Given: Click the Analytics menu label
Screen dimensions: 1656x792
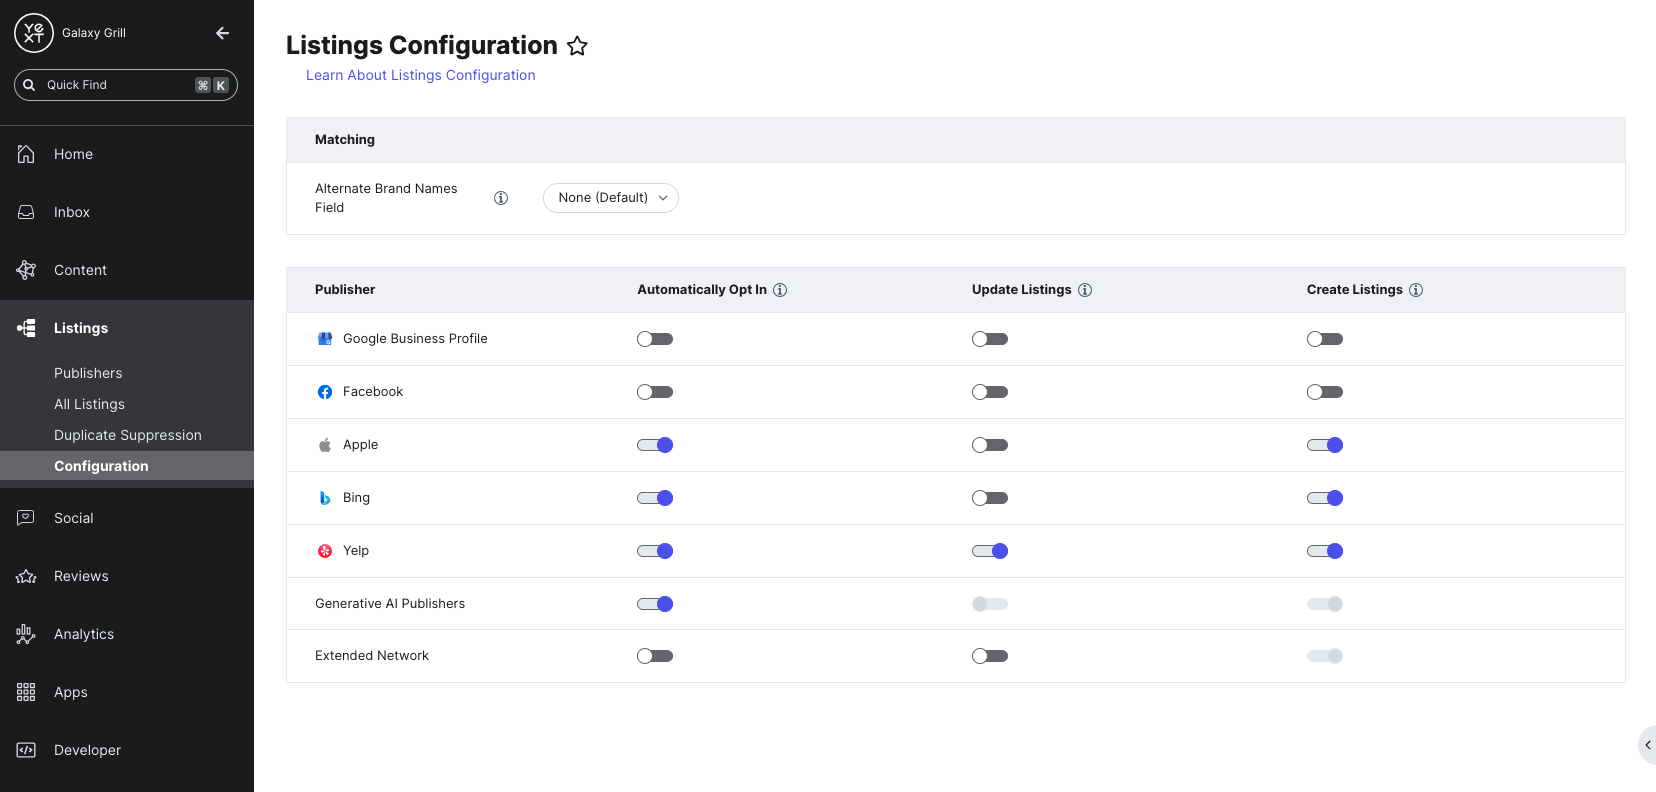Looking at the screenshot, I should coord(84,634).
